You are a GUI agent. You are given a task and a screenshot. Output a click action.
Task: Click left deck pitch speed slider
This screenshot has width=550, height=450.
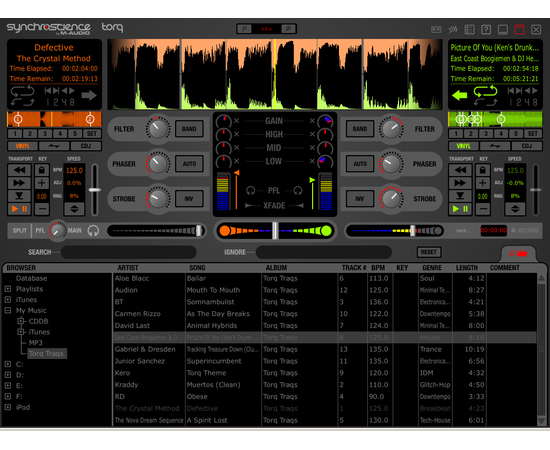[x=95, y=190]
